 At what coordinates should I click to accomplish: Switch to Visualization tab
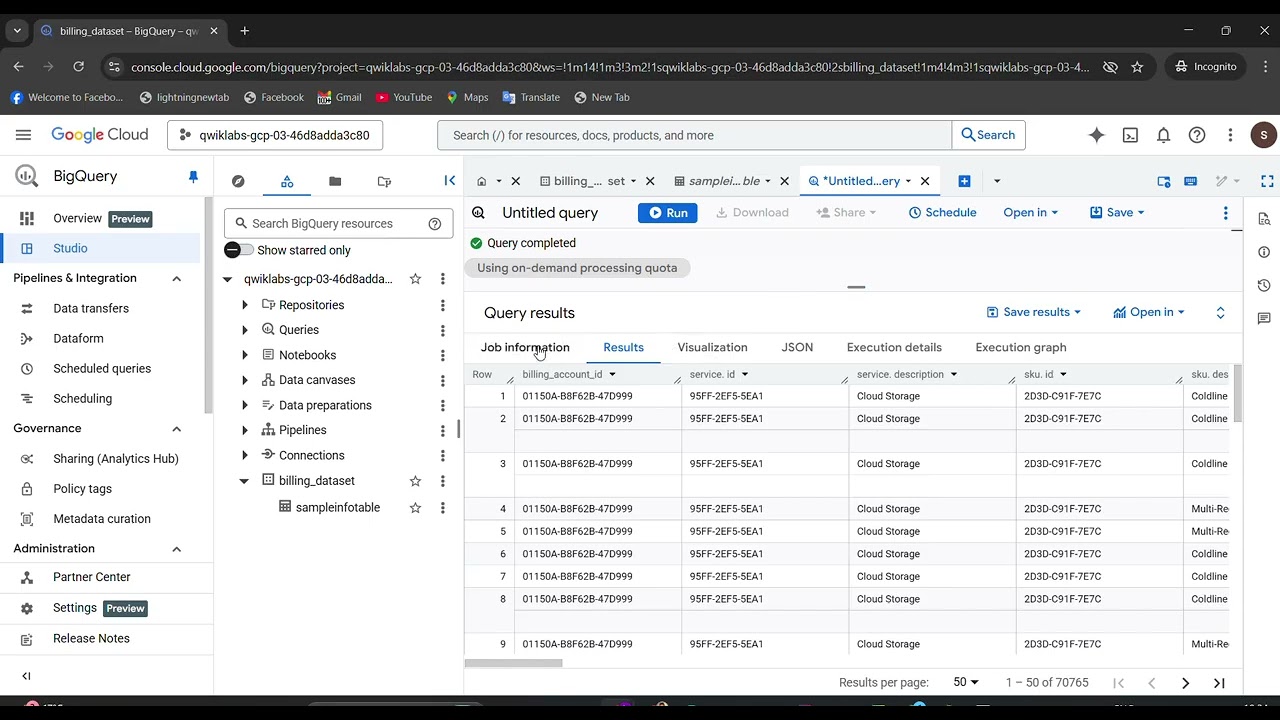point(712,347)
